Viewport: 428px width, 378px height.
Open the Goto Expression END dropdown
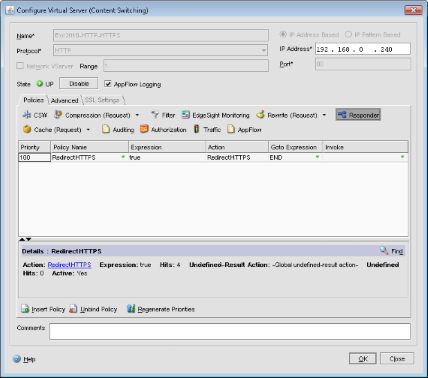(317, 157)
